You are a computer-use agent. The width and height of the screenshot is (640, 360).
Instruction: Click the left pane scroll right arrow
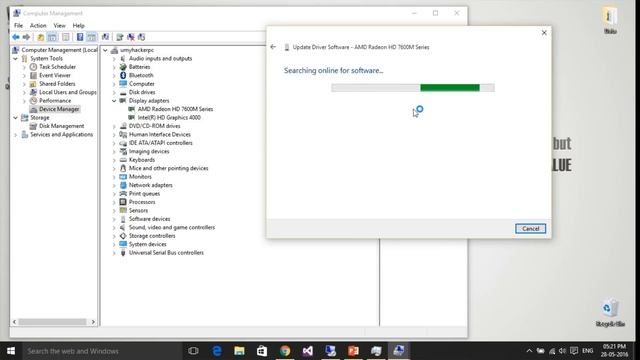click(x=93, y=322)
